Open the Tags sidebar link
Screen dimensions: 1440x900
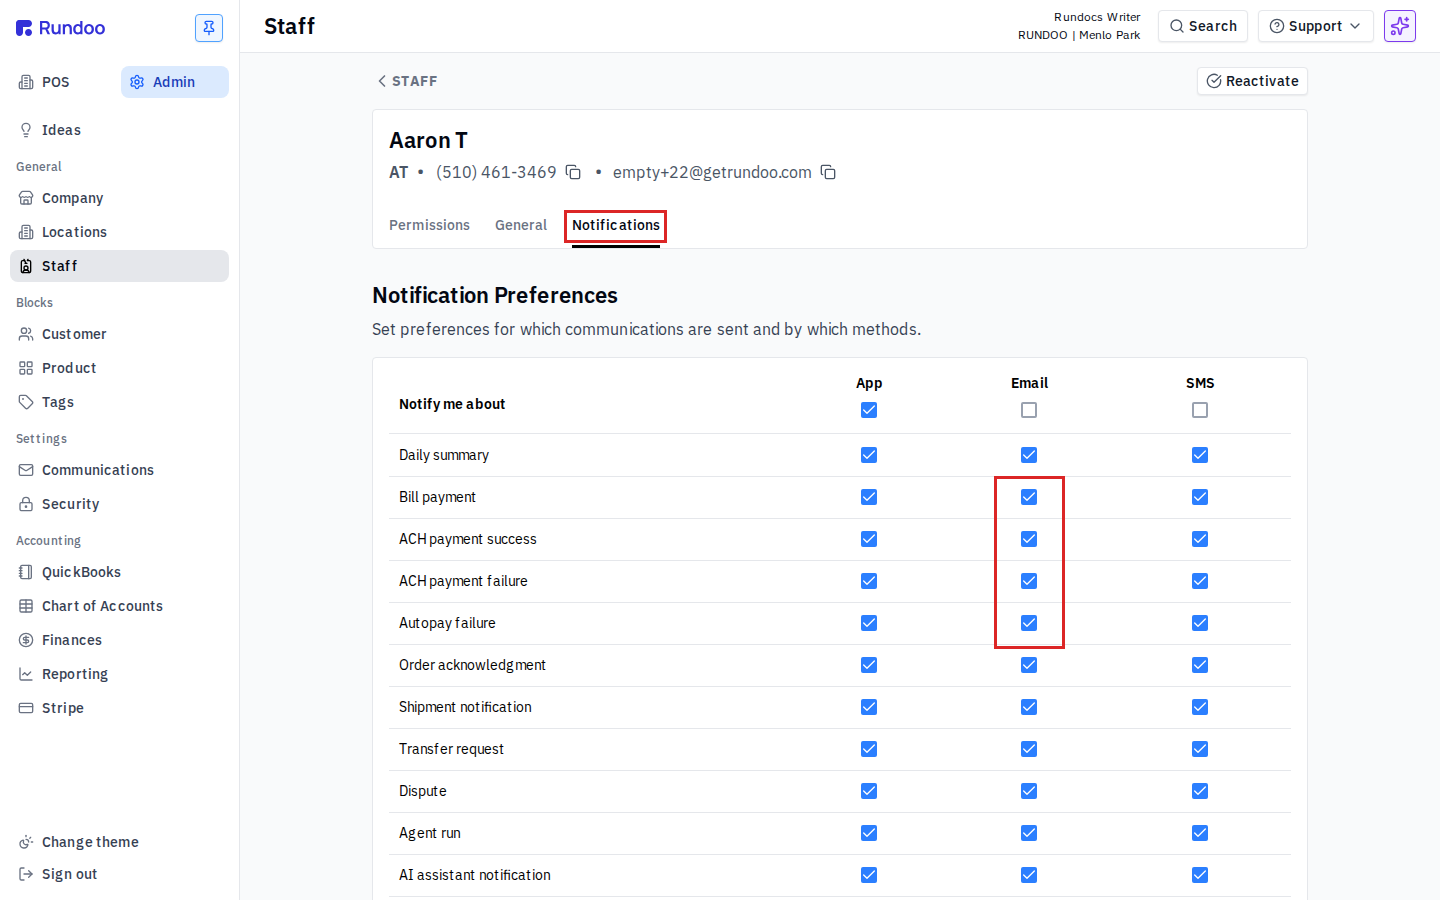tap(120, 402)
